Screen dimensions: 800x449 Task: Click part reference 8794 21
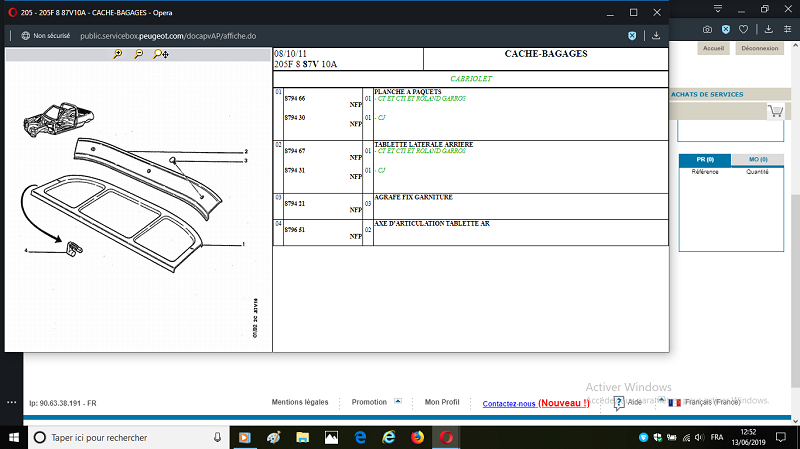(x=295, y=204)
